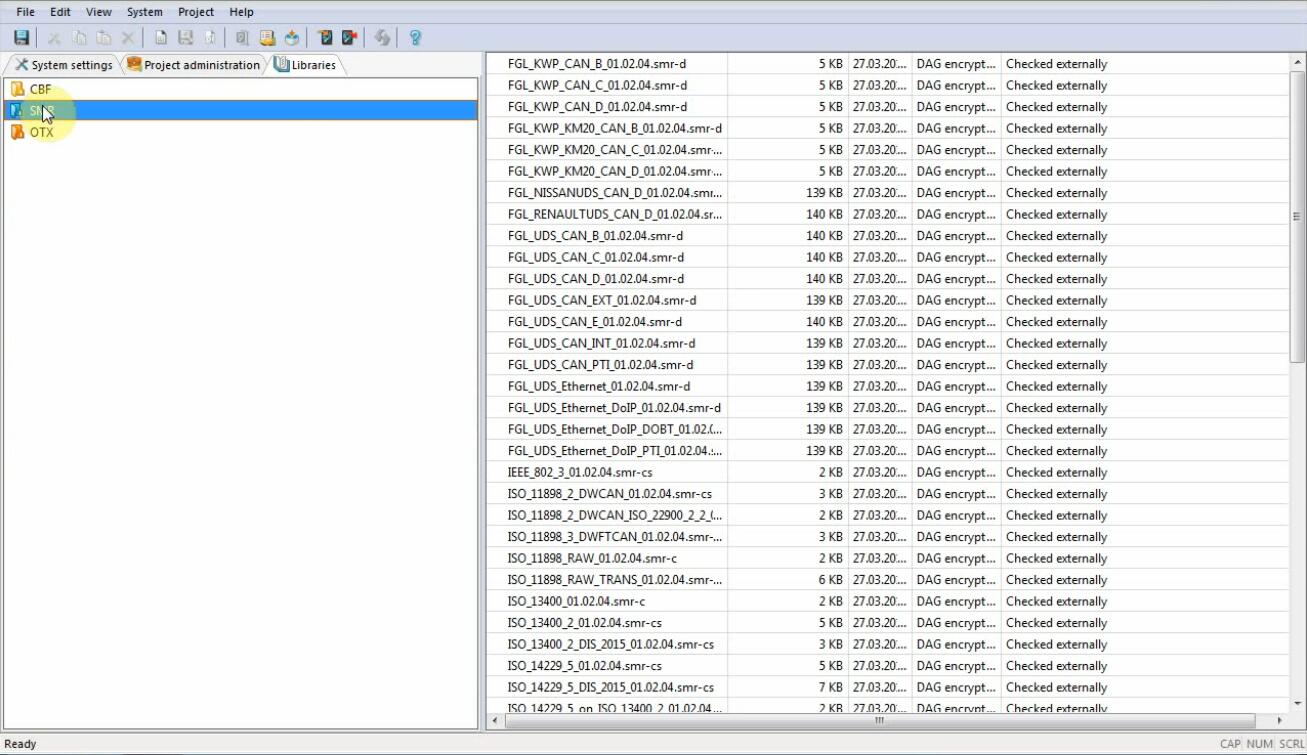Viewport: 1307px width, 755px height.
Task: Select the IEEE_802_3_01.02.04.smr-cs file row
Action: click(x=580, y=472)
